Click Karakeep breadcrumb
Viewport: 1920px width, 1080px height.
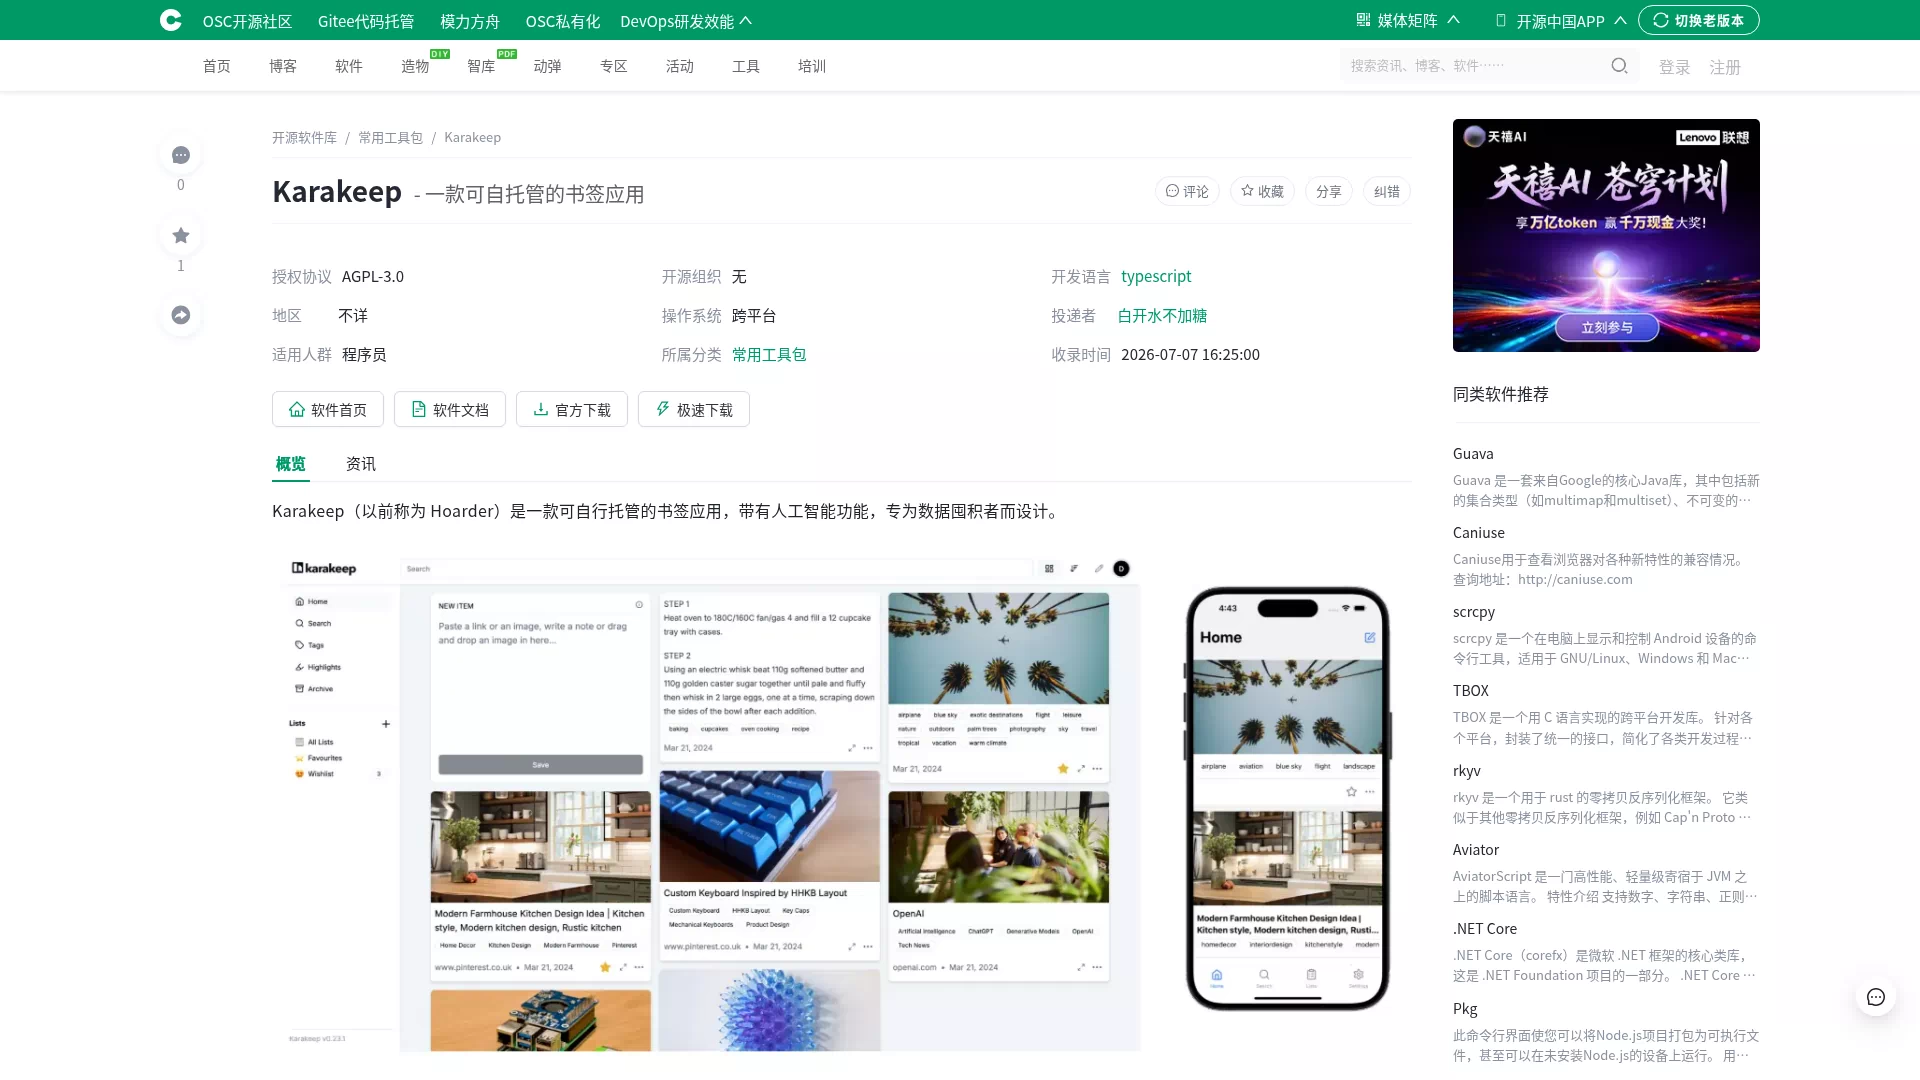[x=473, y=138]
